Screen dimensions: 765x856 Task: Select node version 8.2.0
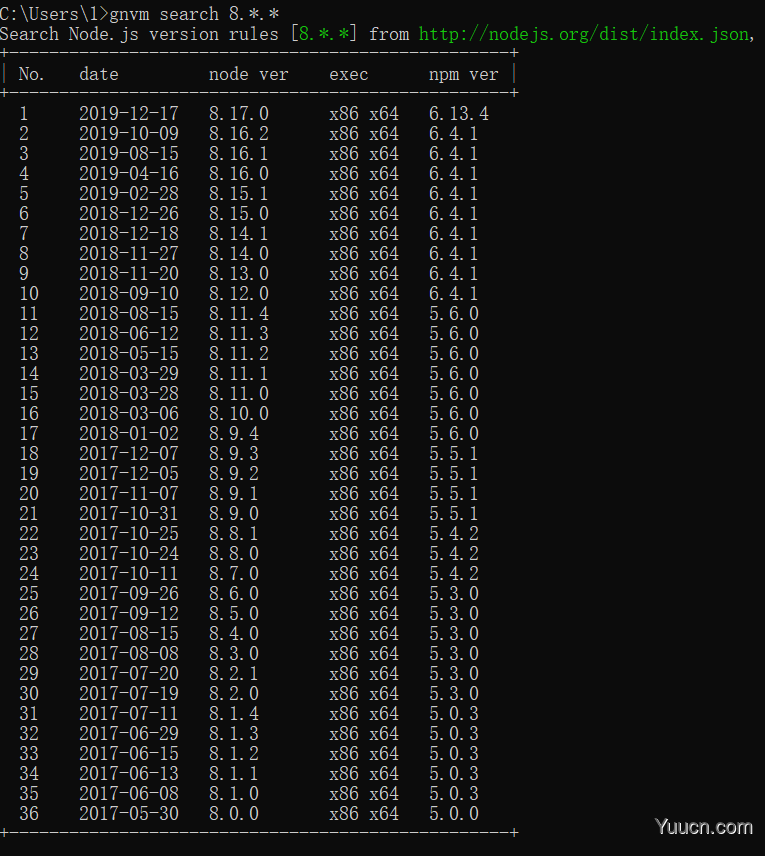pyautogui.click(x=234, y=694)
